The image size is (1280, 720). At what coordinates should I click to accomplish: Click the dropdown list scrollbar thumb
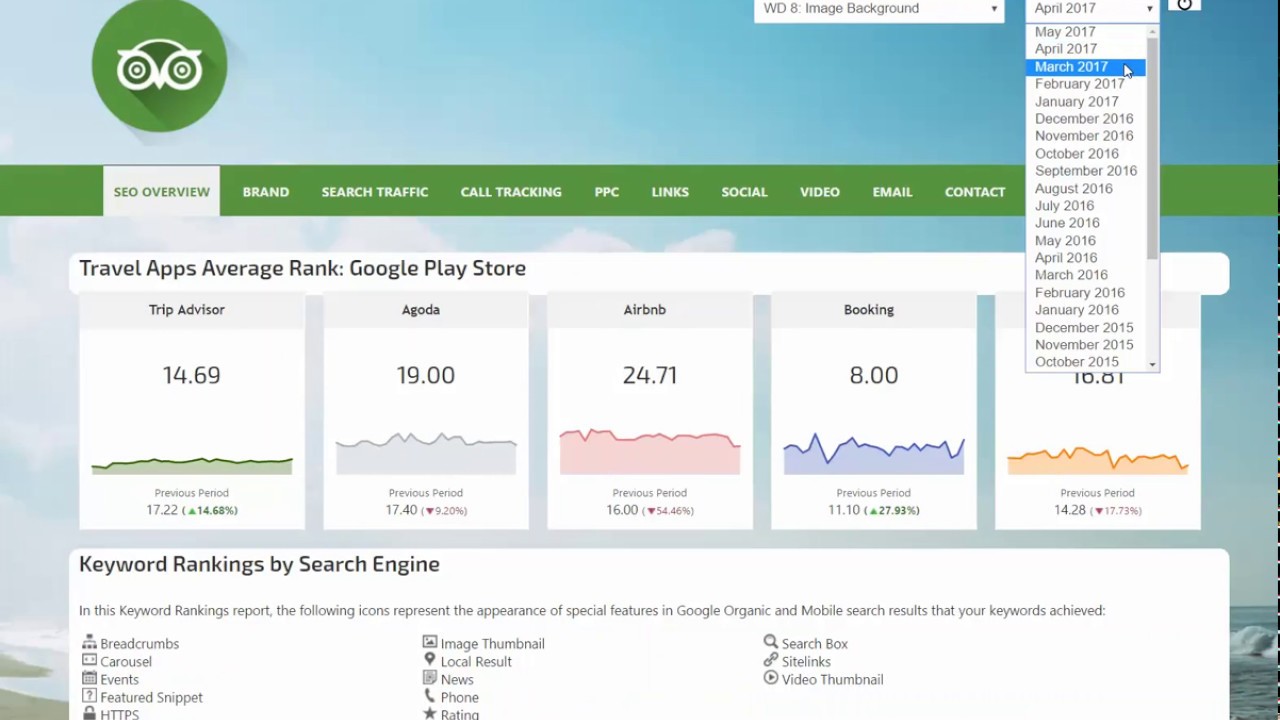1153,148
